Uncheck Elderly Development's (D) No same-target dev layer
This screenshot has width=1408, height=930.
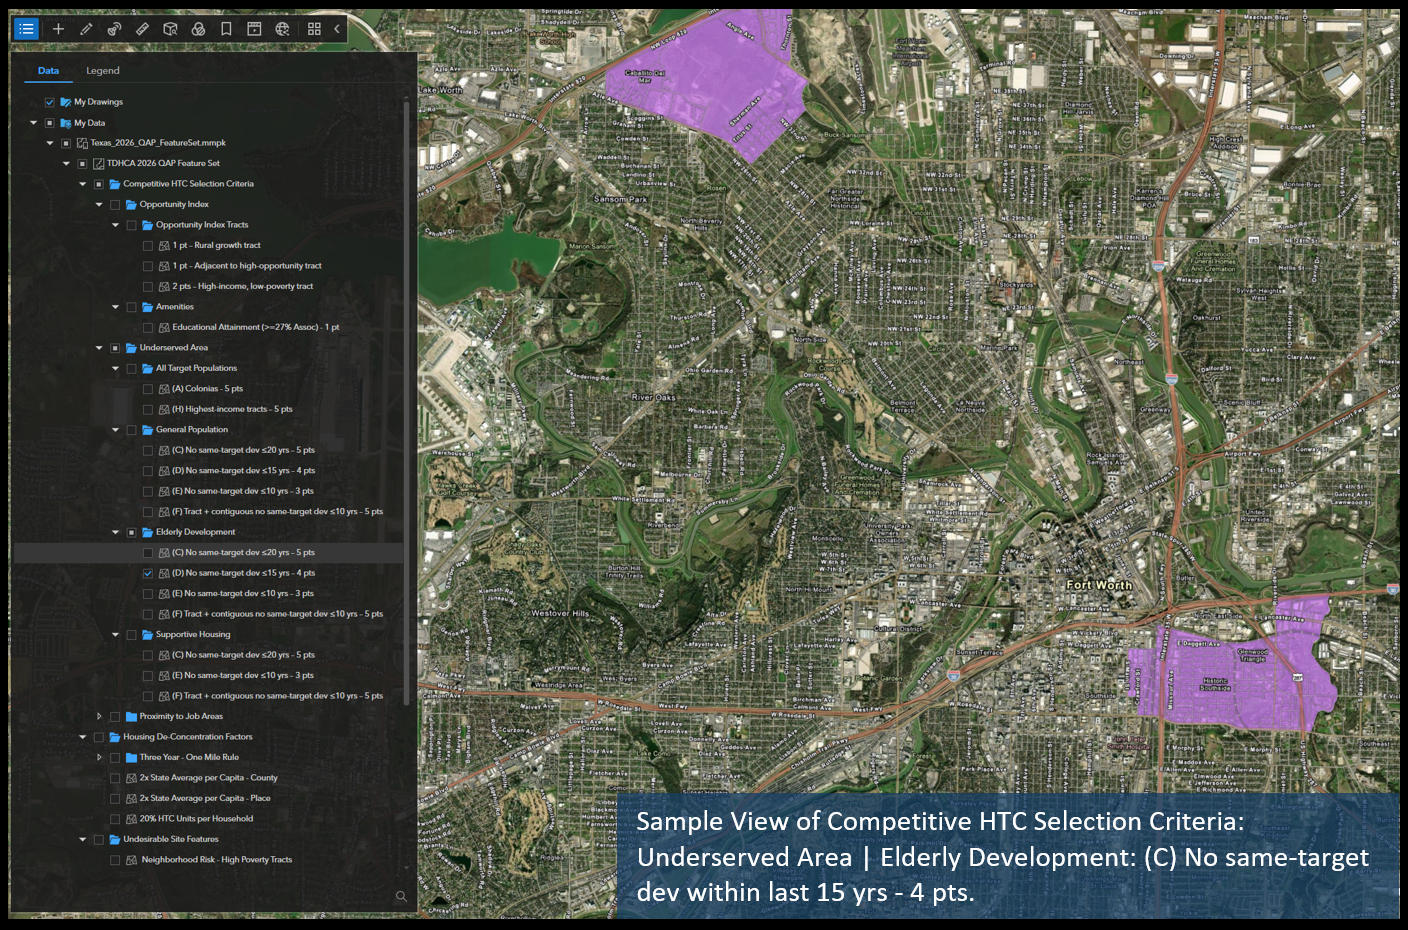coord(147,573)
